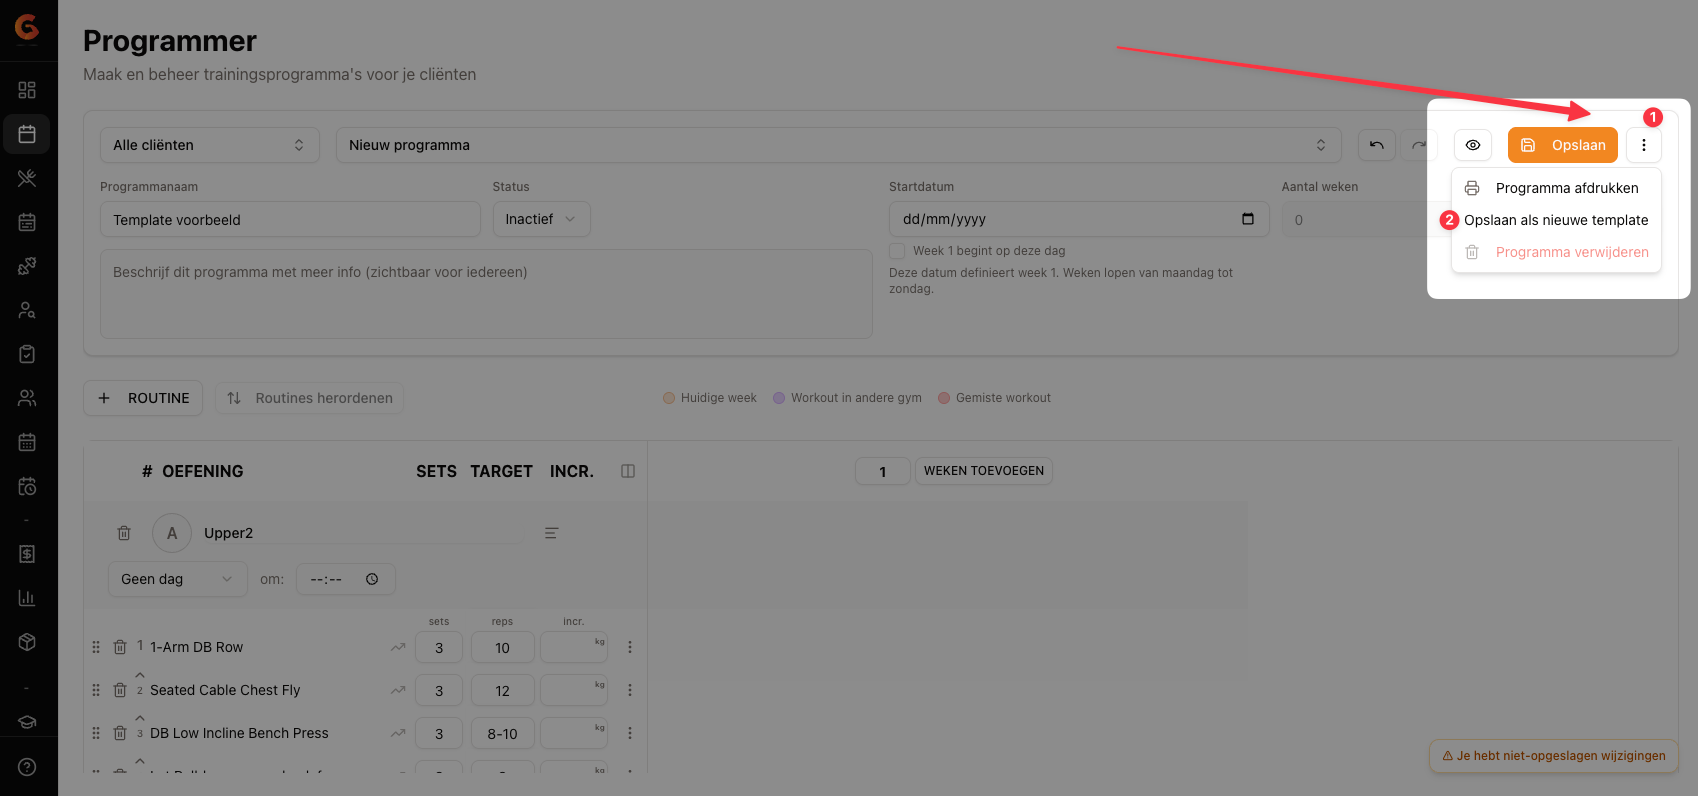Add a new routine with + ROUTINE
The width and height of the screenshot is (1698, 796).
(x=143, y=398)
